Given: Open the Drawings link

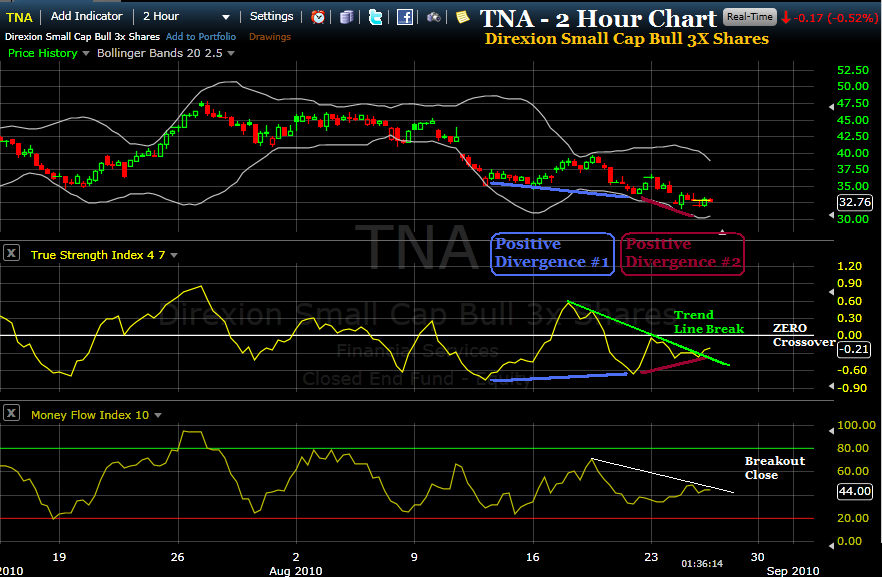Looking at the screenshot, I should click(270, 37).
